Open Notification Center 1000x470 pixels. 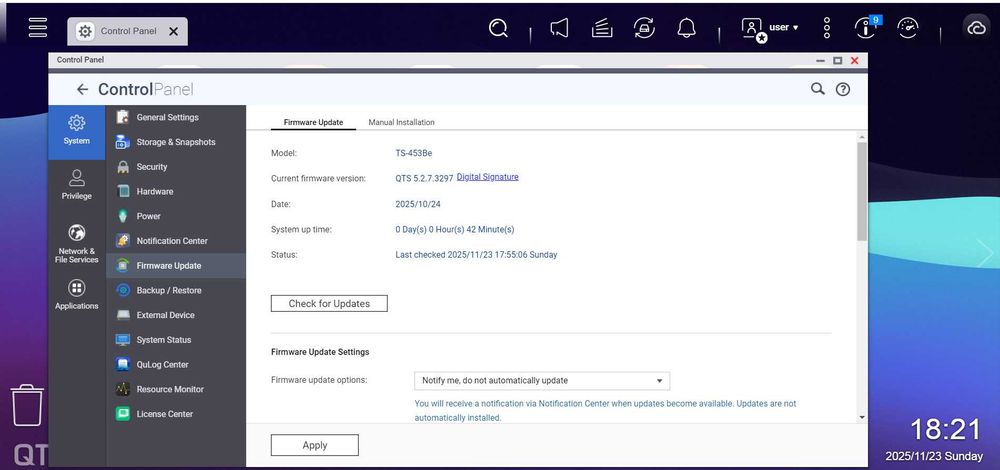tap(176, 241)
